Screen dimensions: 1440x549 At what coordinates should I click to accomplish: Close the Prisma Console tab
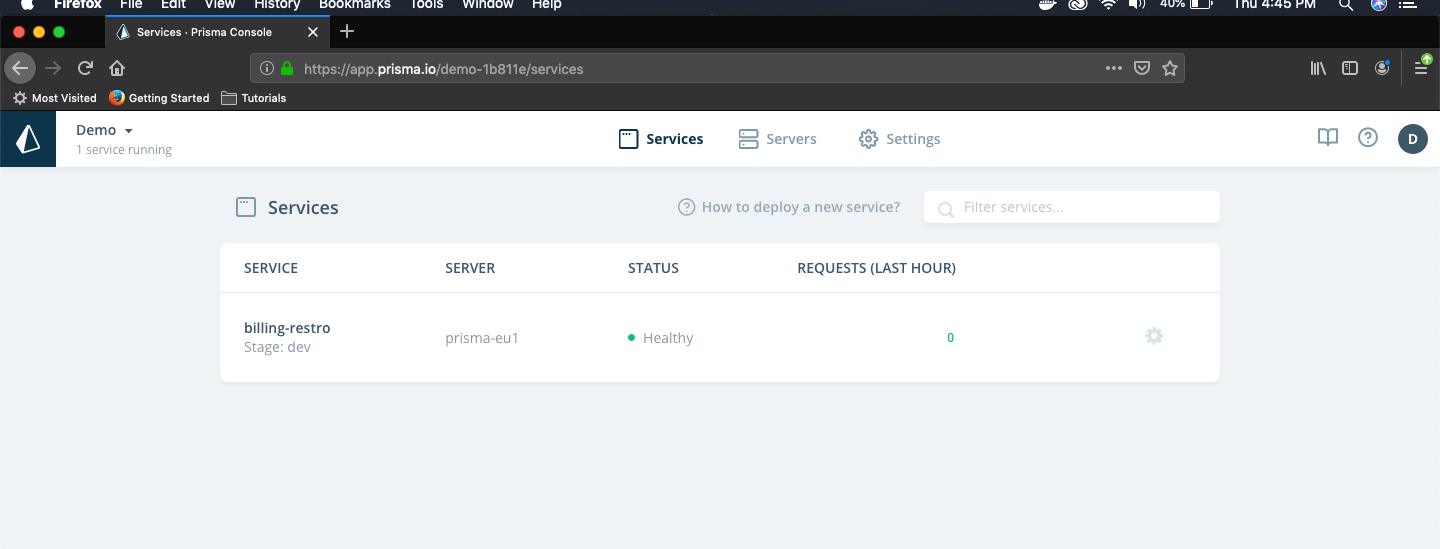pos(313,32)
